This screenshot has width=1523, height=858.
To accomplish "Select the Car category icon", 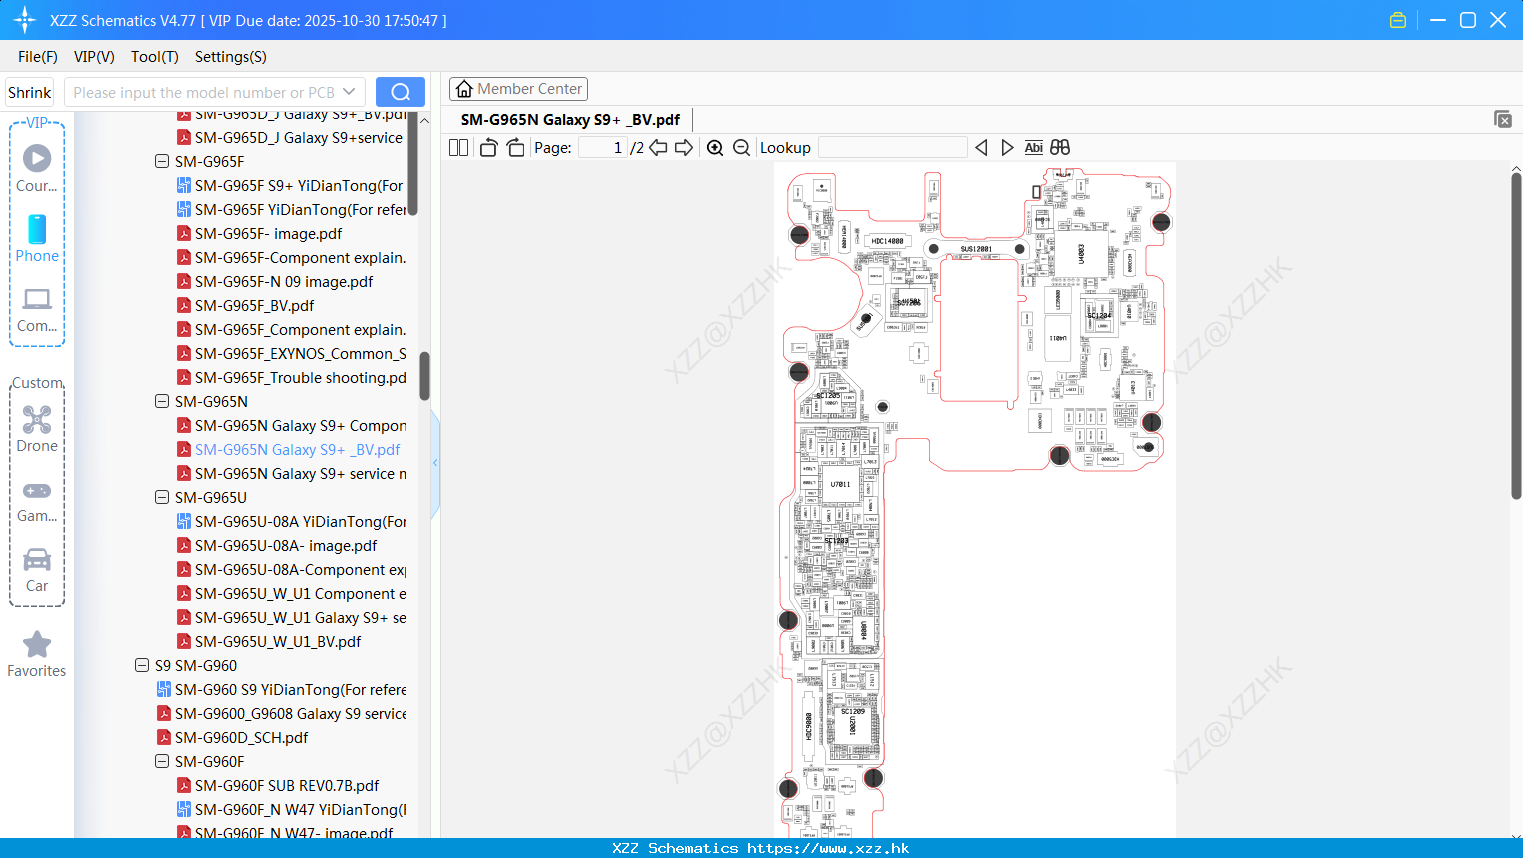I will pyautogui.click(x=37, y=570).
